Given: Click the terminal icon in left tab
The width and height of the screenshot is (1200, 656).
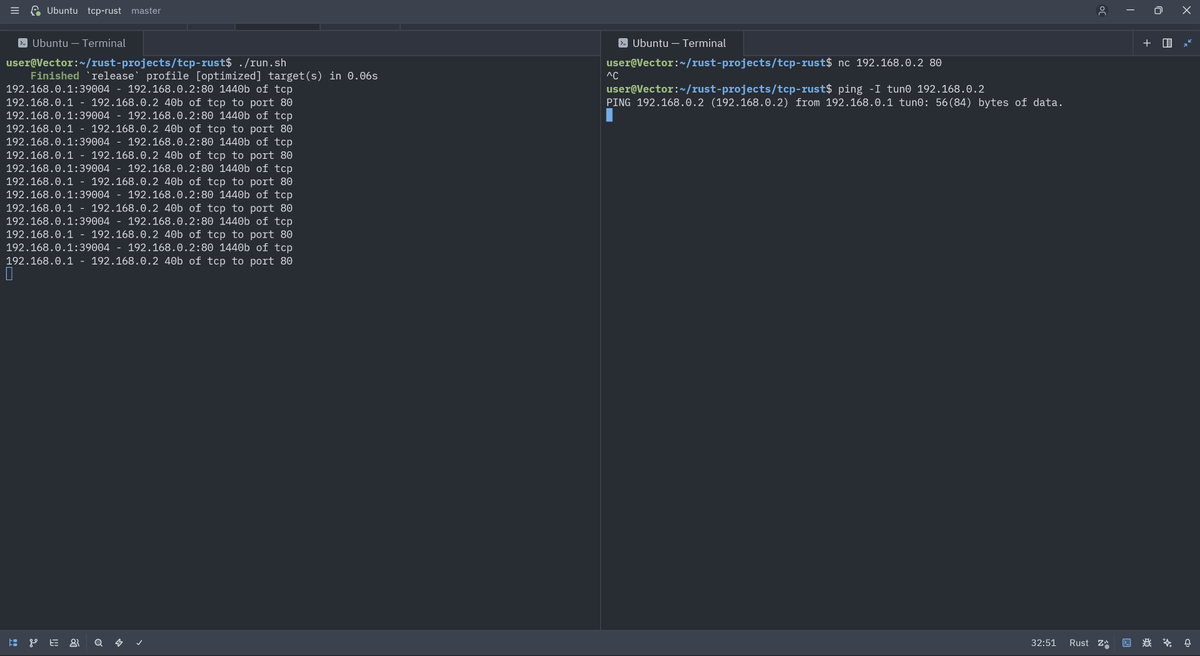Looking at the screenshot, I should [22, 43].
